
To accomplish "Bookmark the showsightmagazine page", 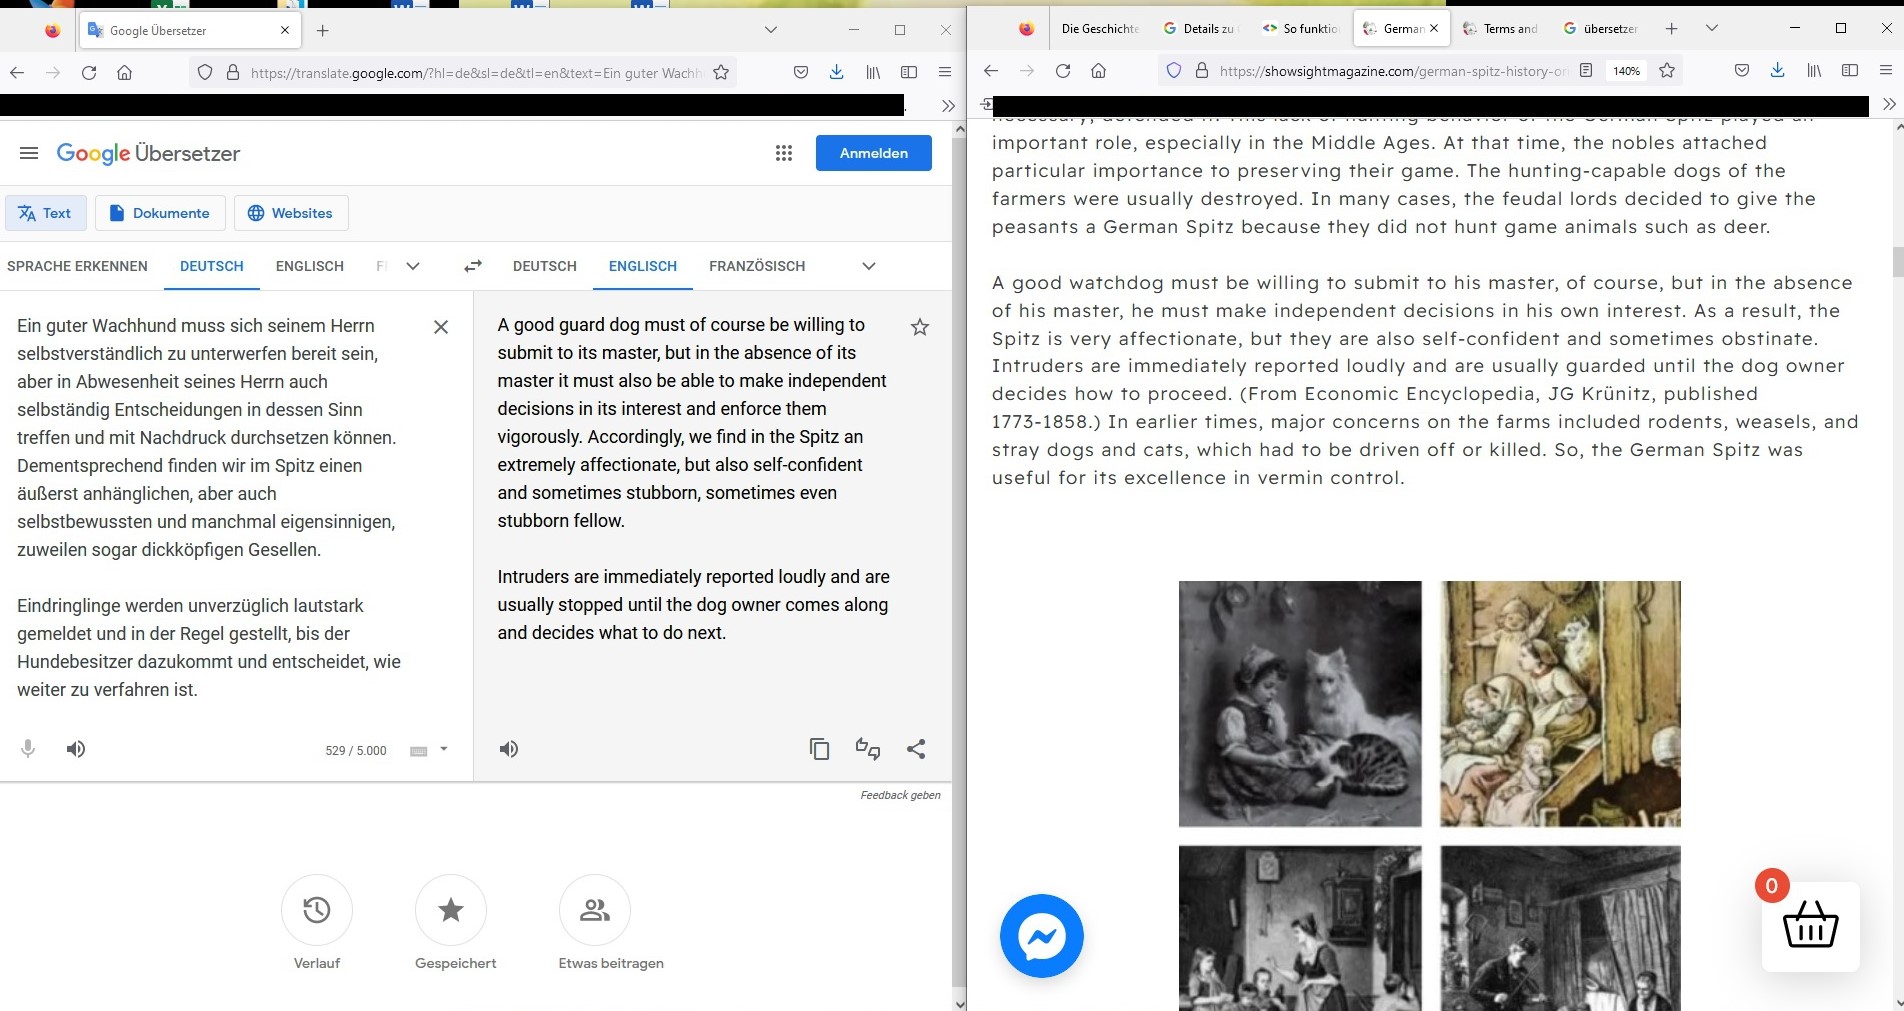I will (x=1667, y=71).
